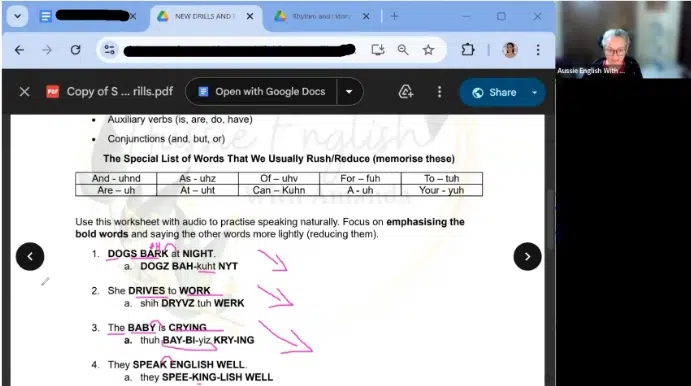Click table cell 'For – fuh'
This screenshot has width=691, height=386.
click(x=360, y=178)
